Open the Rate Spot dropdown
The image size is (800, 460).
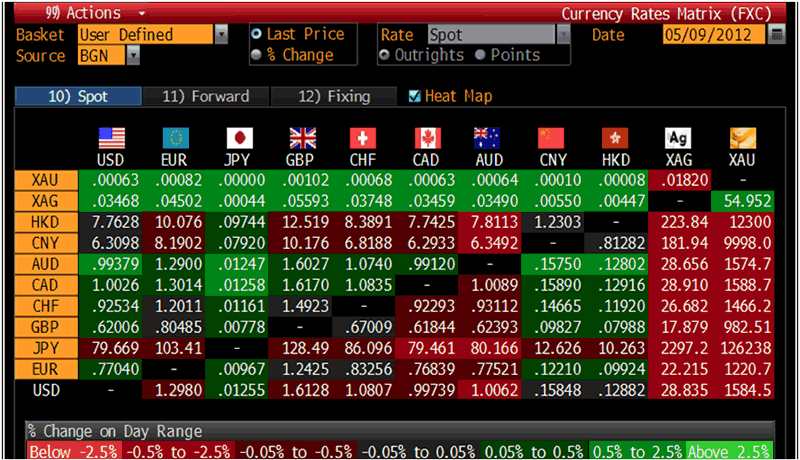563,35
